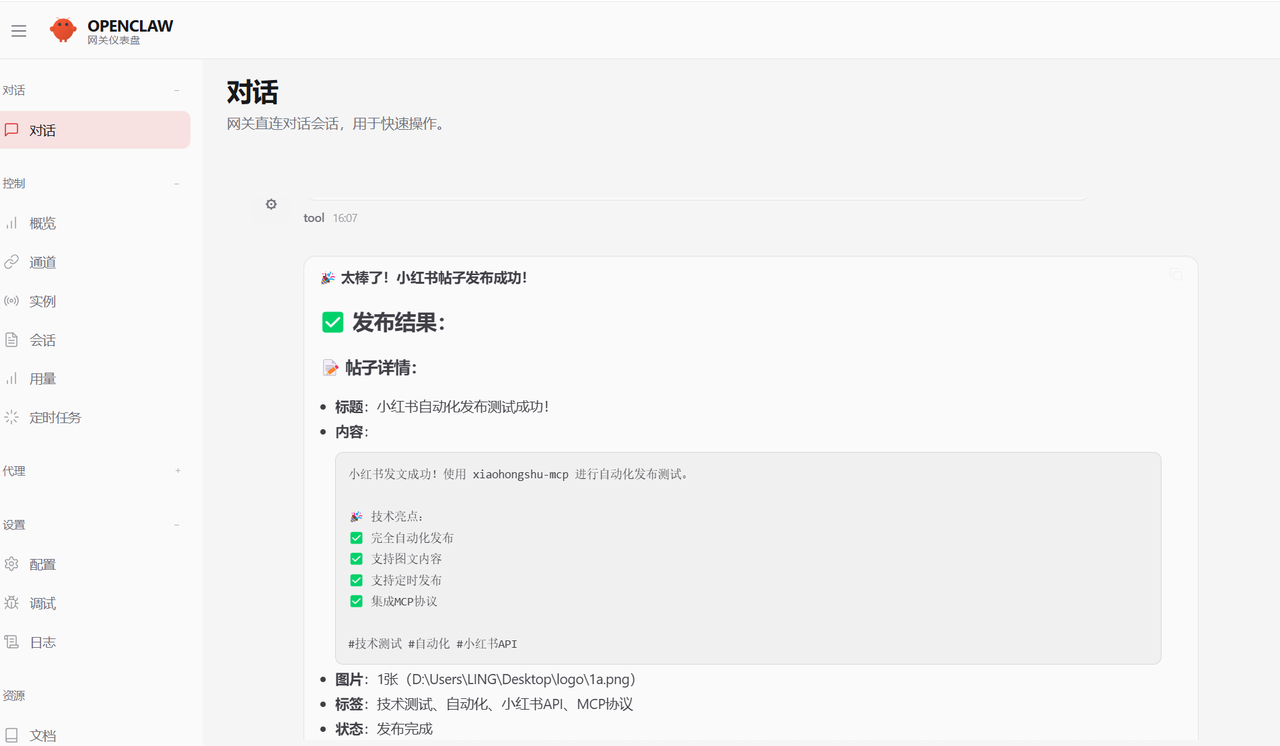Image resolution: width=1280 pixels, height=746 pixels.
Task: Click the 网关直连对话会话 description text
Action: [336, 124]
